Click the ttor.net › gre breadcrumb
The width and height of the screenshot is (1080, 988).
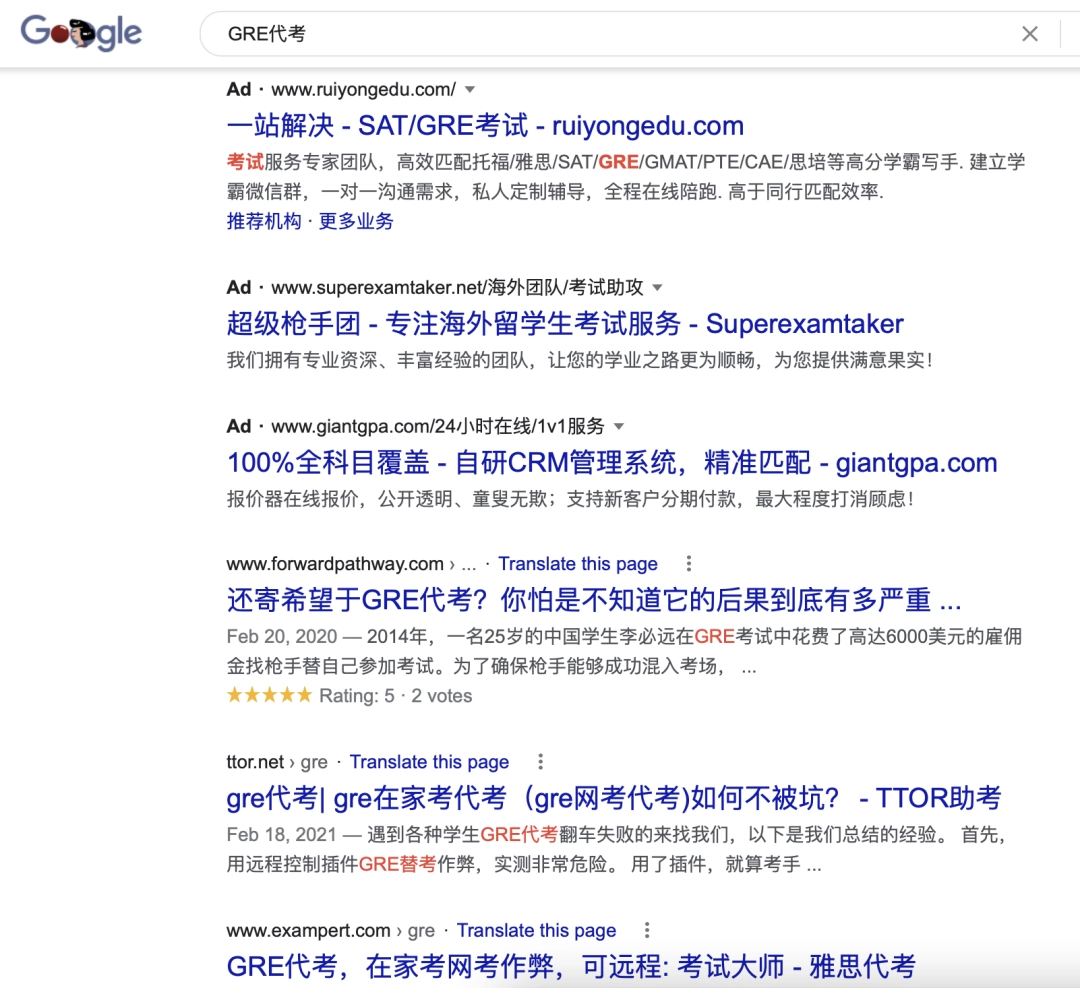277,762
